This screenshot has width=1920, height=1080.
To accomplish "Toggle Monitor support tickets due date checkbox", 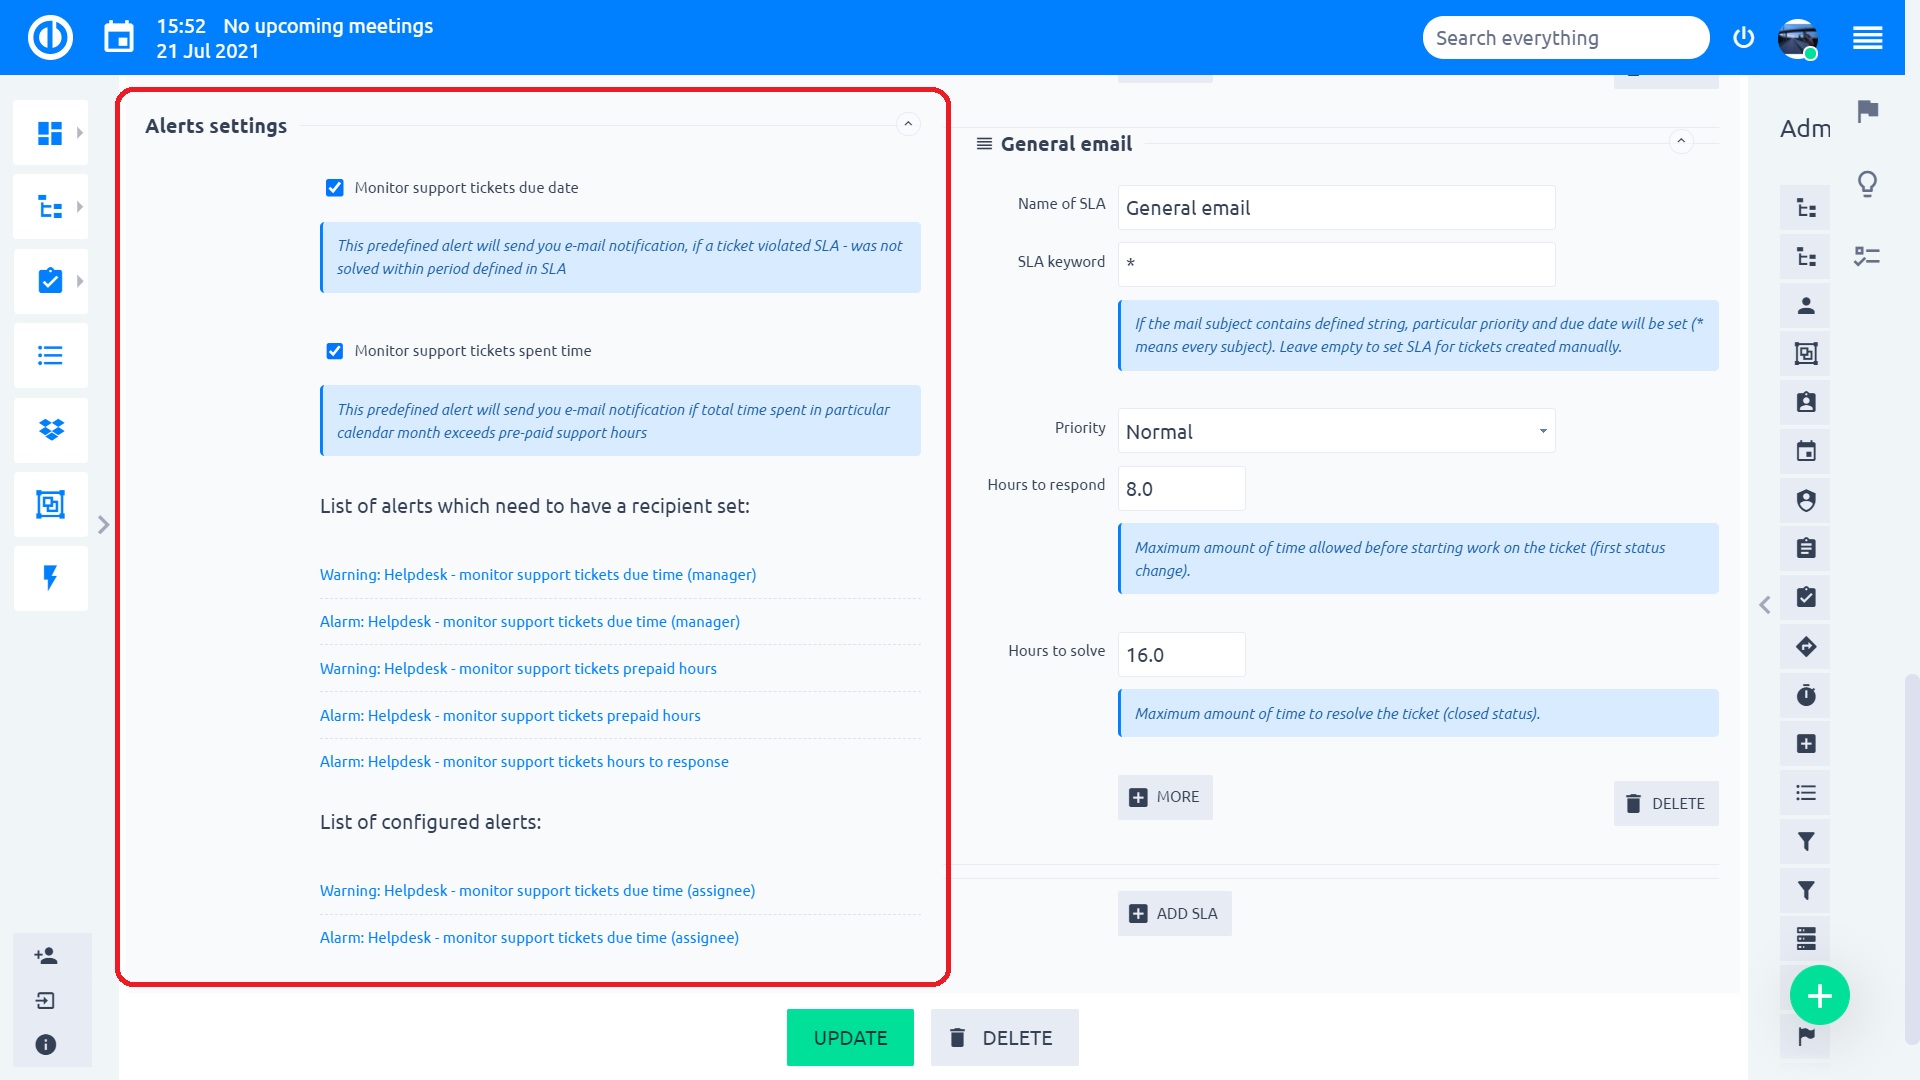I will tap(335, 188).
